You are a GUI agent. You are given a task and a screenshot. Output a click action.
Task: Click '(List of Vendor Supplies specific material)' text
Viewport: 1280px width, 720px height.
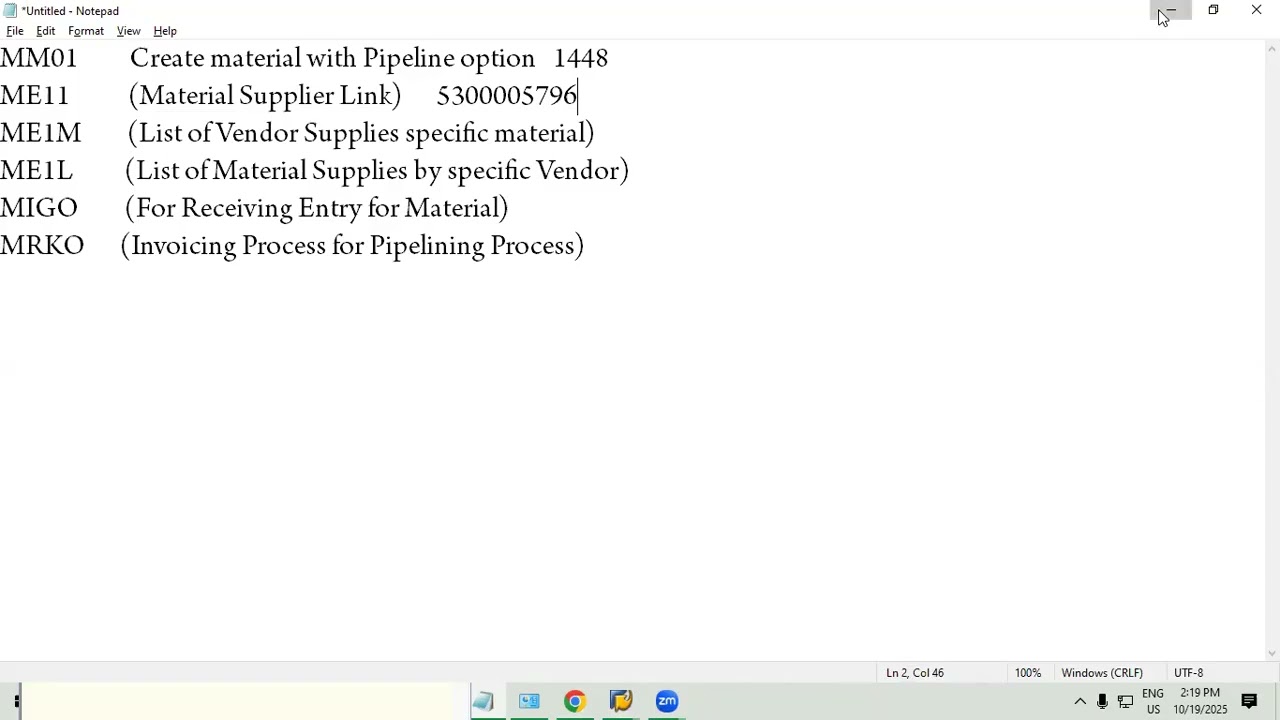361,133
